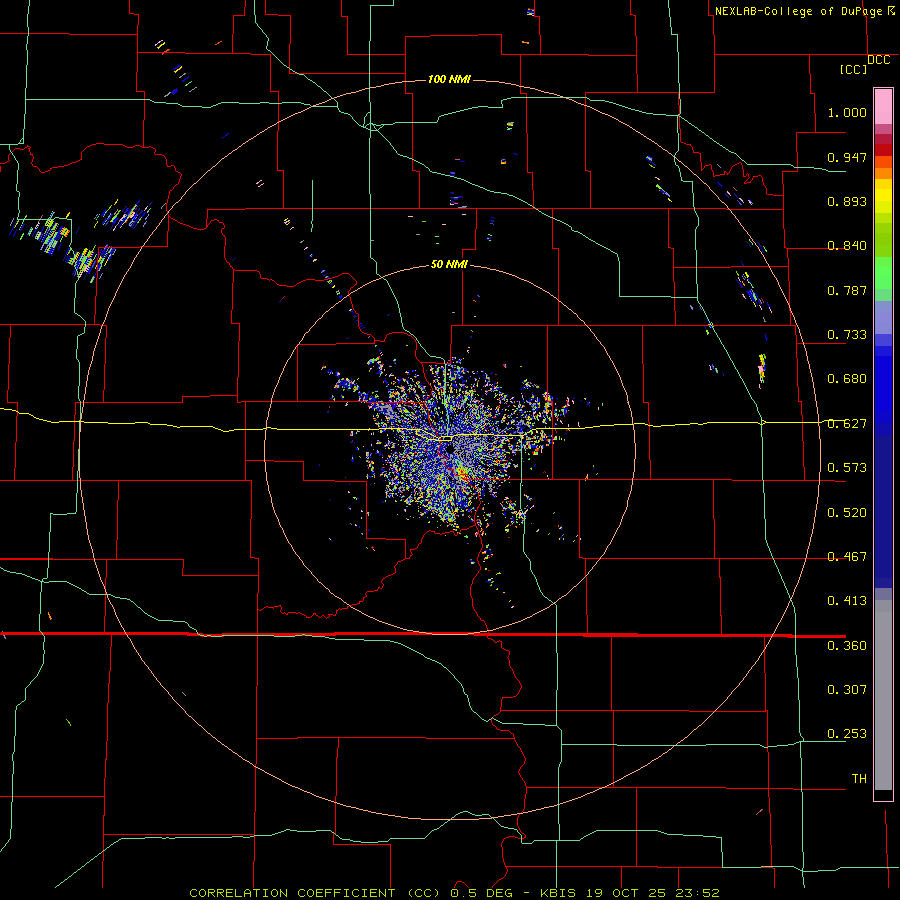Viewport: 900px width, 900px height.
Task: Click the 0.840 scale value
Action: click(847, 246)
